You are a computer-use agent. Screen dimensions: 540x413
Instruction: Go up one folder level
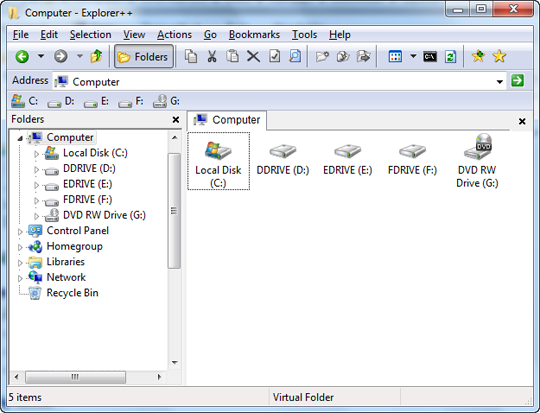click(96, 56)
